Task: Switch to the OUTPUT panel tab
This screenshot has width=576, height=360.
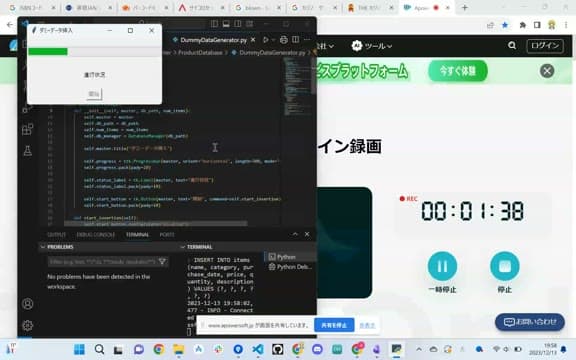Action: tap(57, 234)
